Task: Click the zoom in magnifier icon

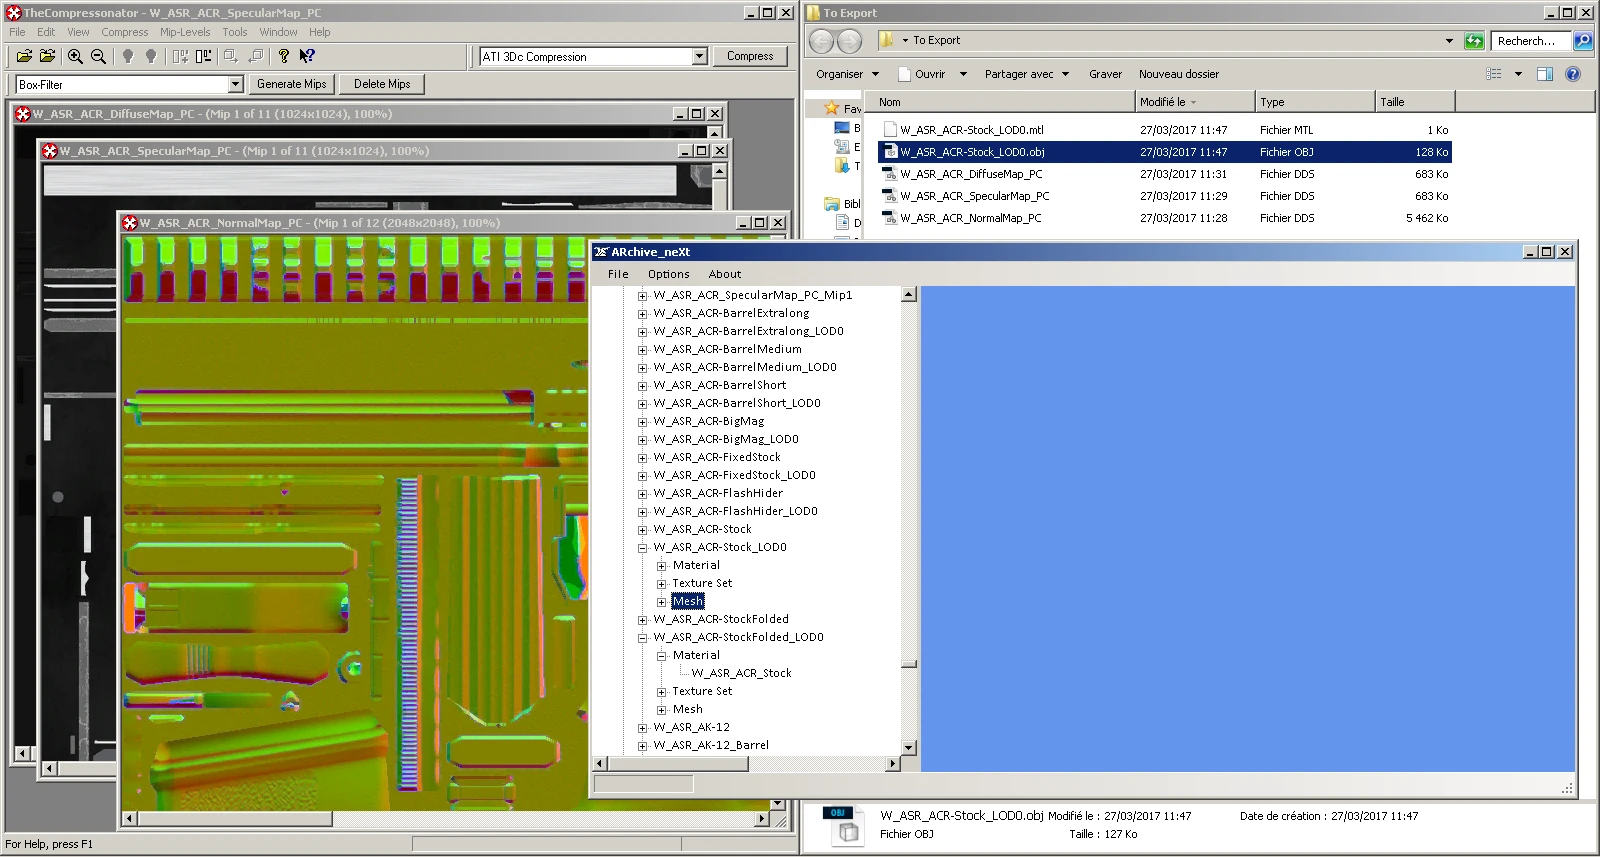Action: tap(75, 57)
